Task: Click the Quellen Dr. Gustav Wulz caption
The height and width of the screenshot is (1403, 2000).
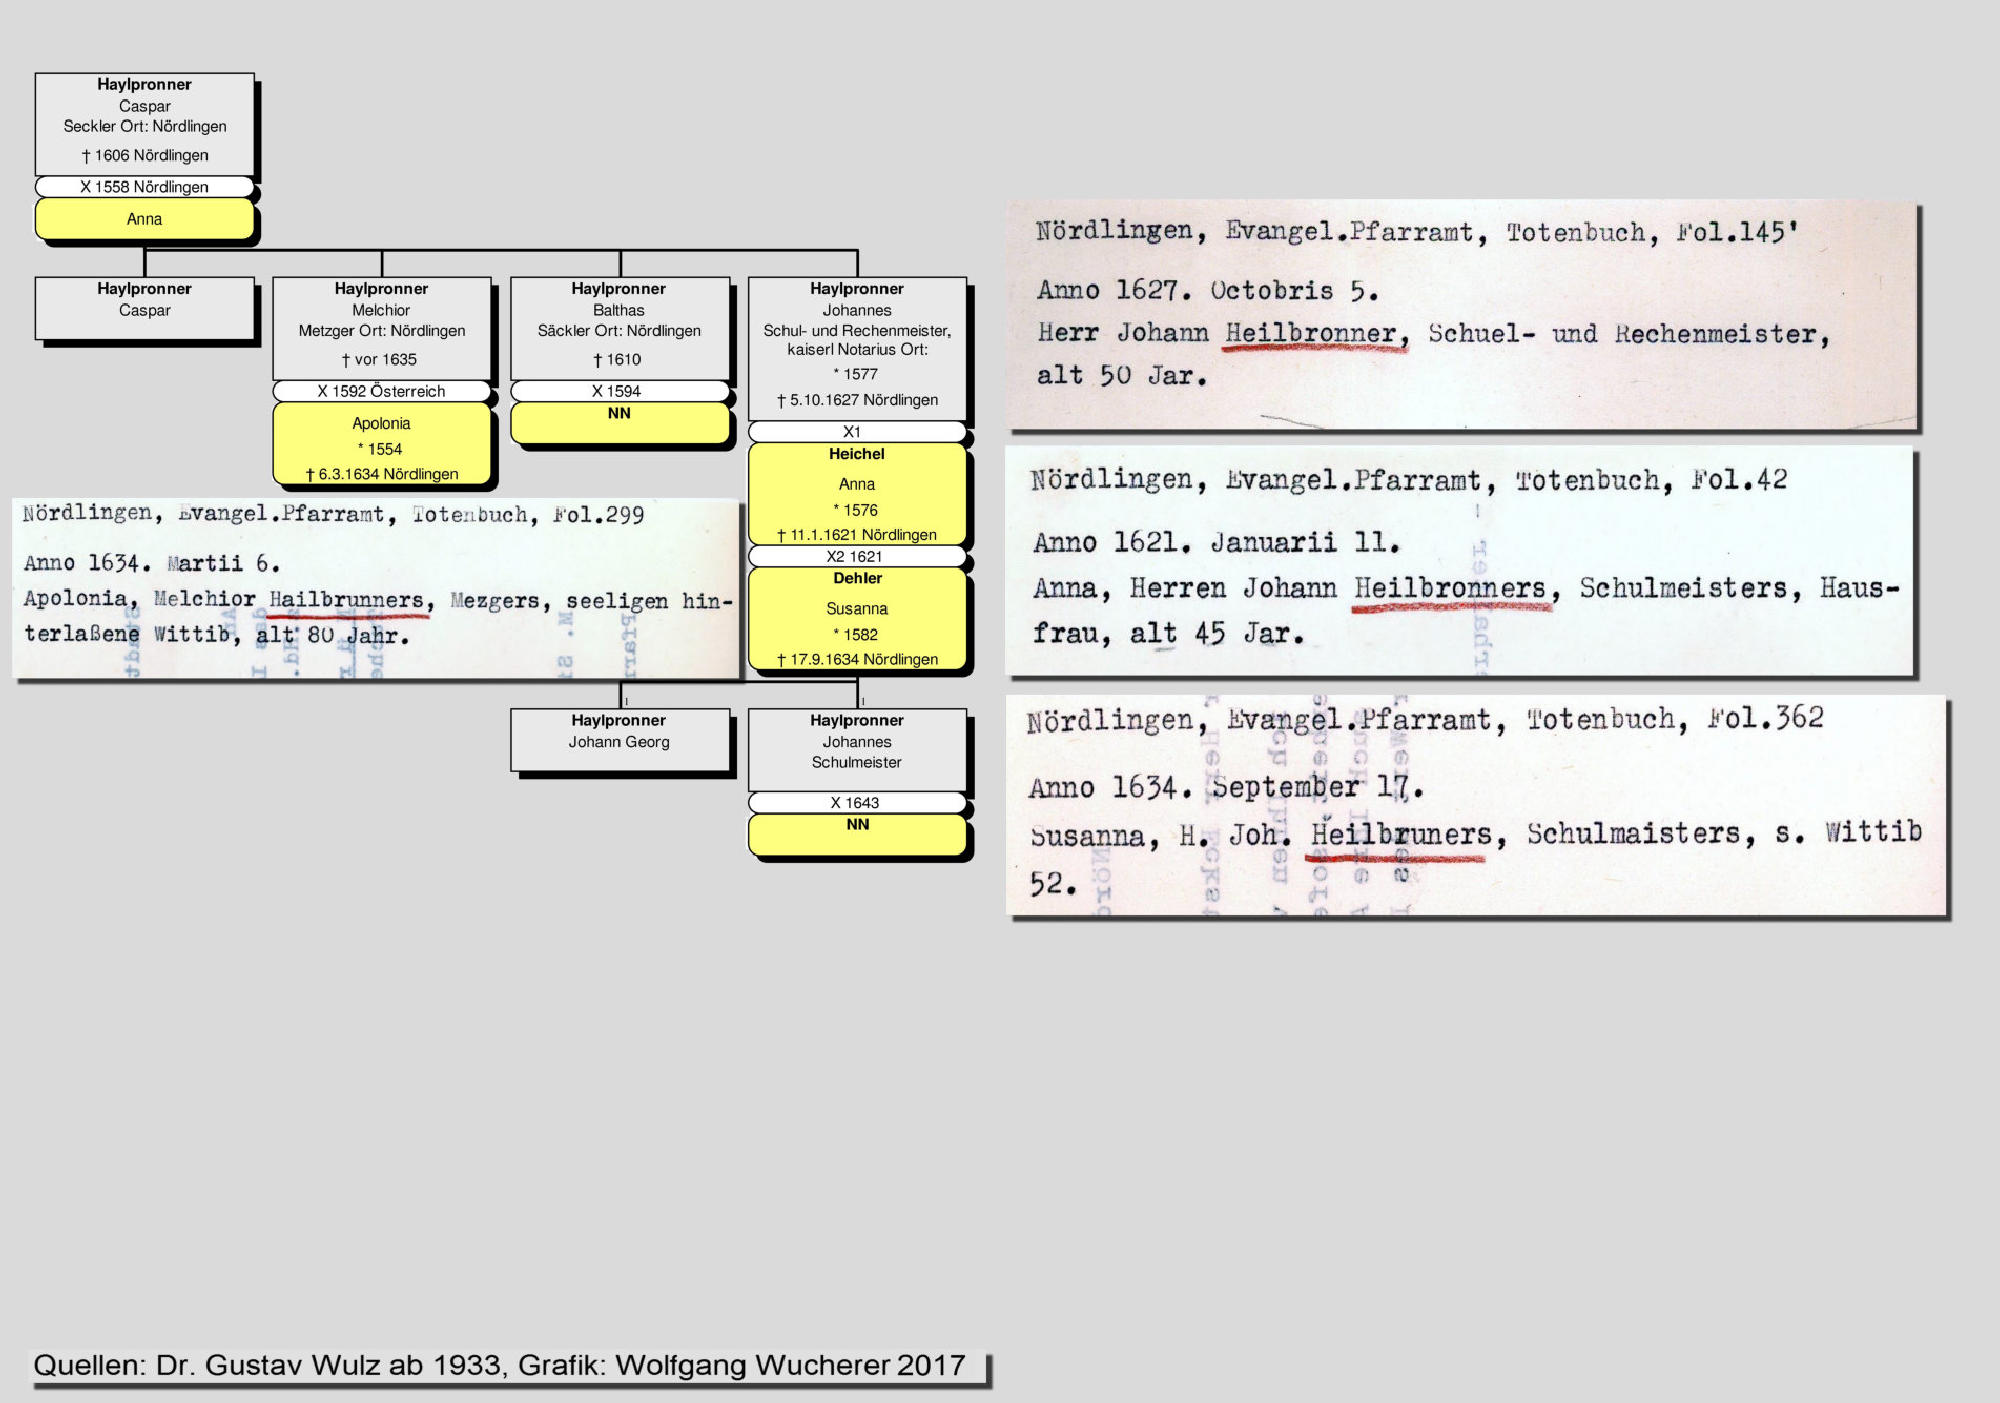Action: pos(500,1365)
